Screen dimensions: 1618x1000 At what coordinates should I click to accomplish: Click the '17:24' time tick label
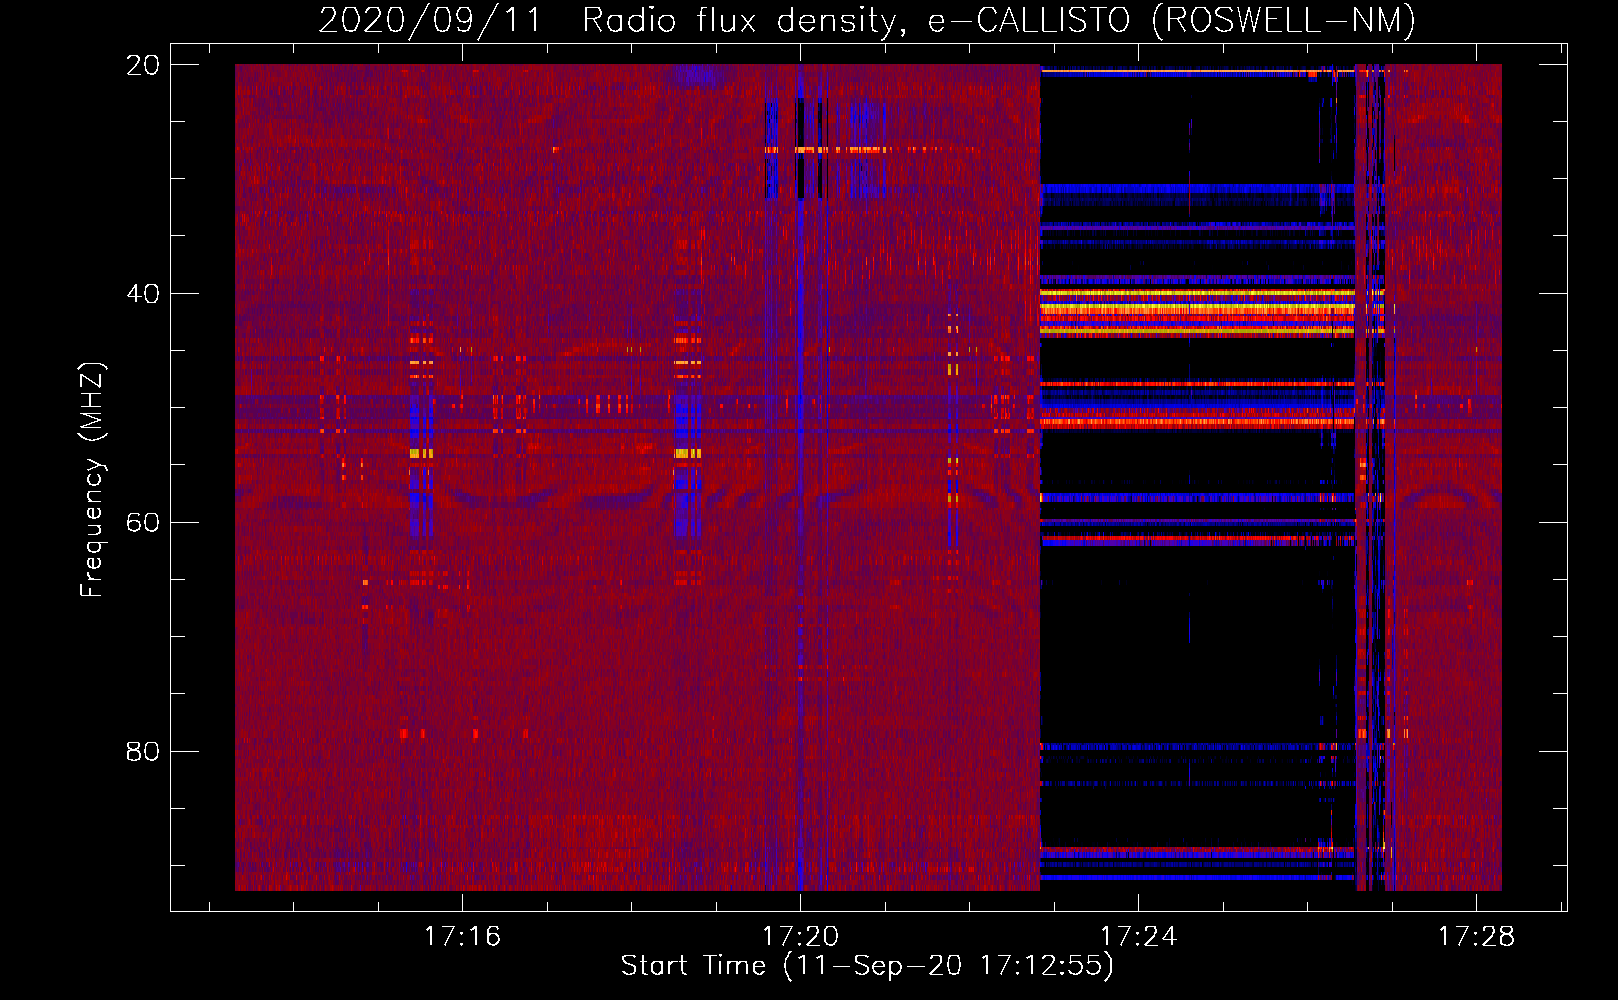(1138, 936)
